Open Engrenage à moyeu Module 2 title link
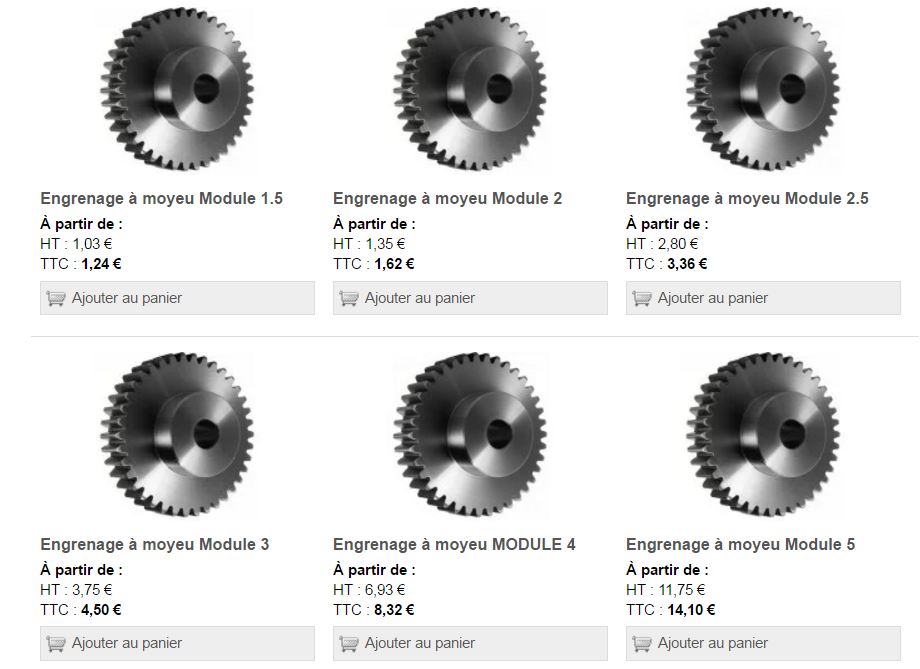 447,198
